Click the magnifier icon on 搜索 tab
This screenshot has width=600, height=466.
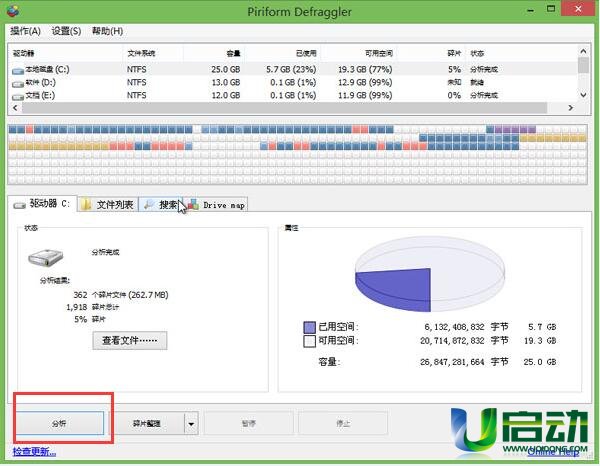(x=148, y=205)
